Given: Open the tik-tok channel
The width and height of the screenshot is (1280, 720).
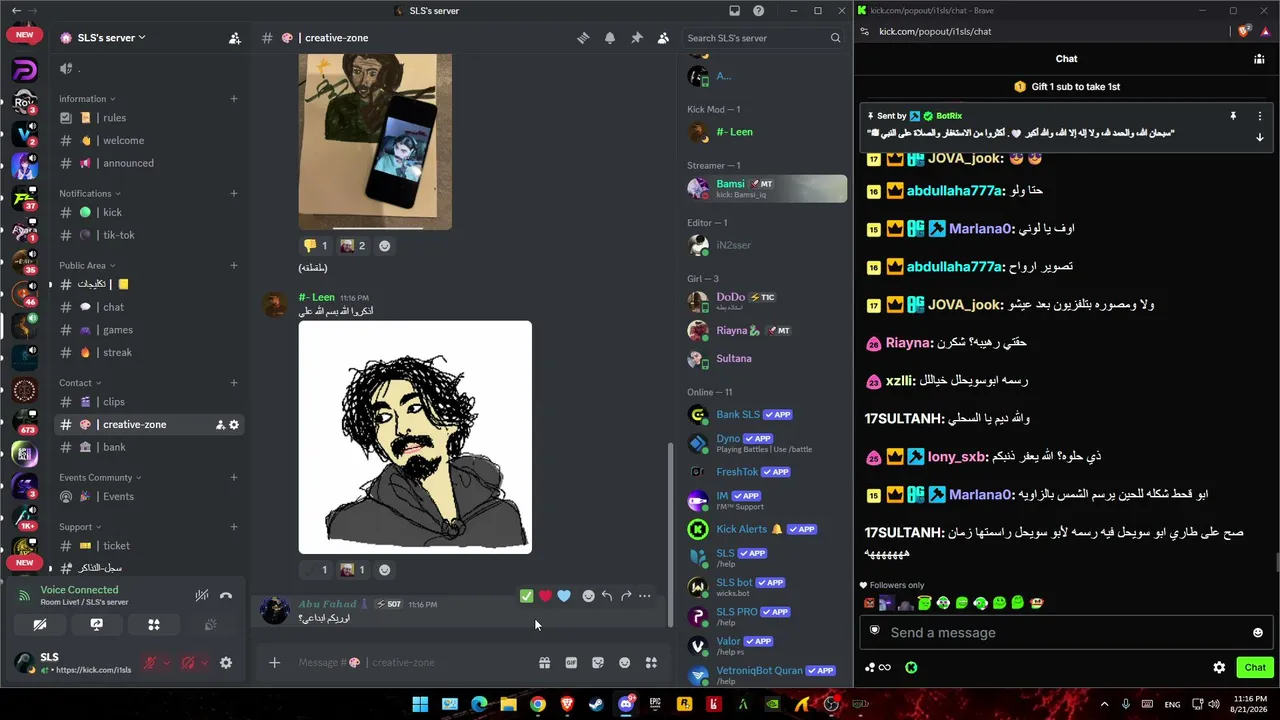Looking at the screenshot, I should pyautogui.click(x=149, y=235).
